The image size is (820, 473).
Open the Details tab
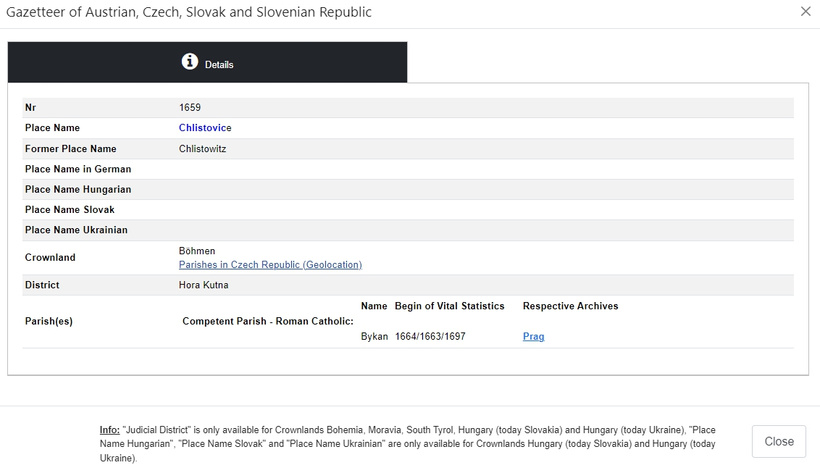pos(208,62)
